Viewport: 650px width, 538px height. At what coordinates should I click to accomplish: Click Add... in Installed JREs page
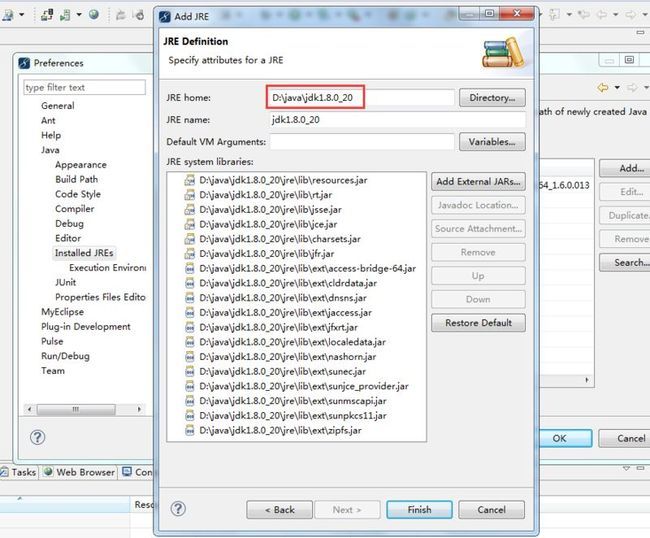[626, 168]
